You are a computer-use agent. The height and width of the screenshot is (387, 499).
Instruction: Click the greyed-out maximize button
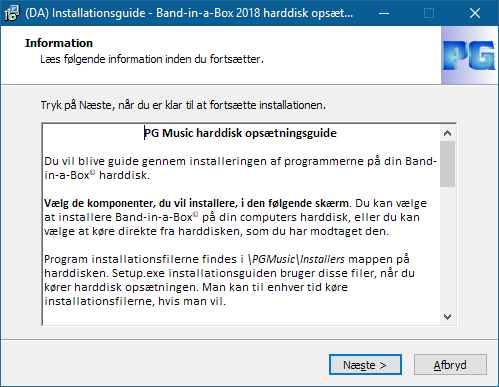(x=429, y=13)
